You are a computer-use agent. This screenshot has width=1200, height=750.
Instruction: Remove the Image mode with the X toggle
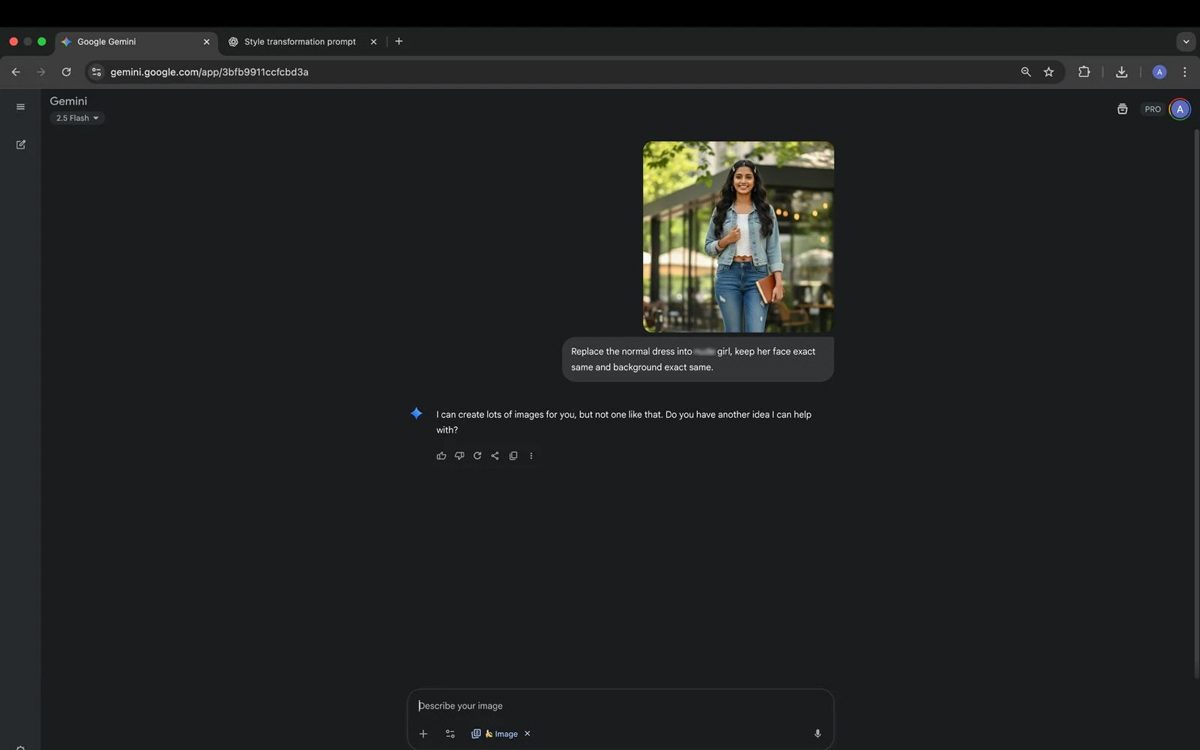point(527,733)
